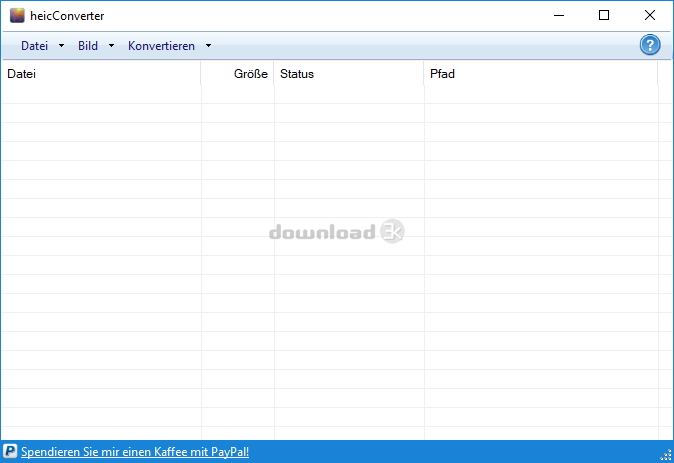Sort list by the Datei column header
674x463 pixels.
coord(100,74)
